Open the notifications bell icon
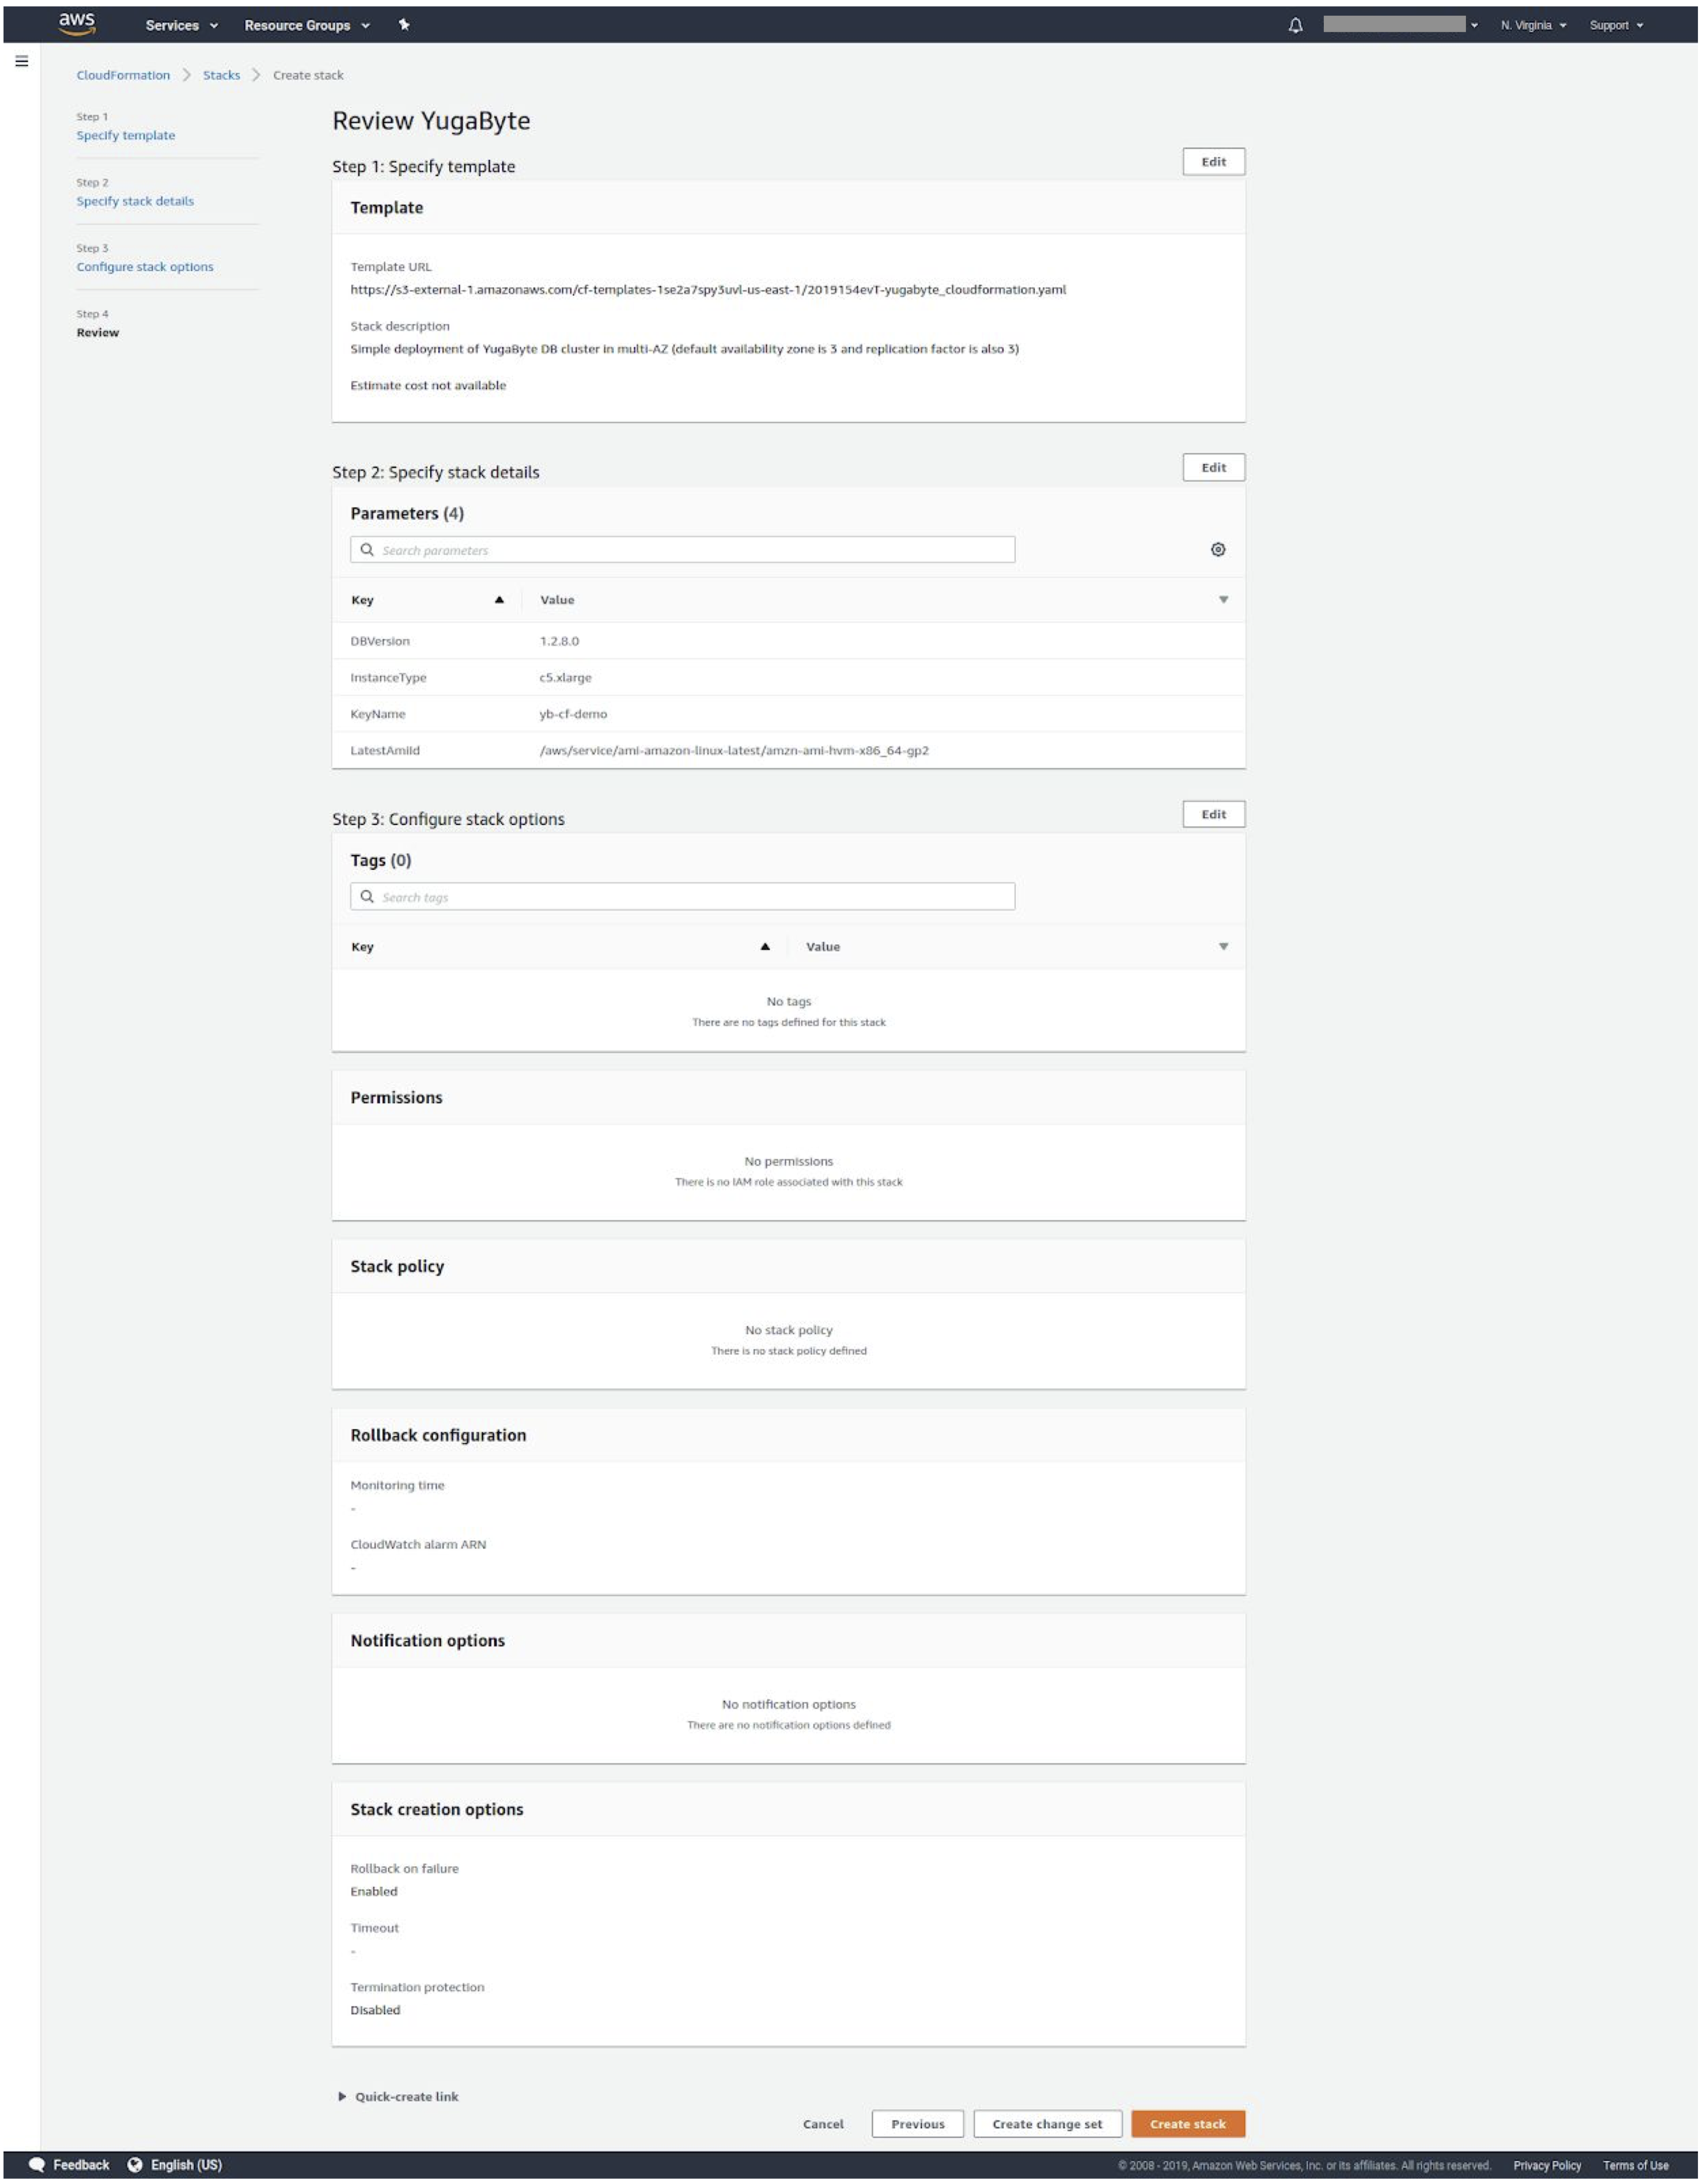This screenshot has width=1704, height=2184. [x=1295, y=26]
